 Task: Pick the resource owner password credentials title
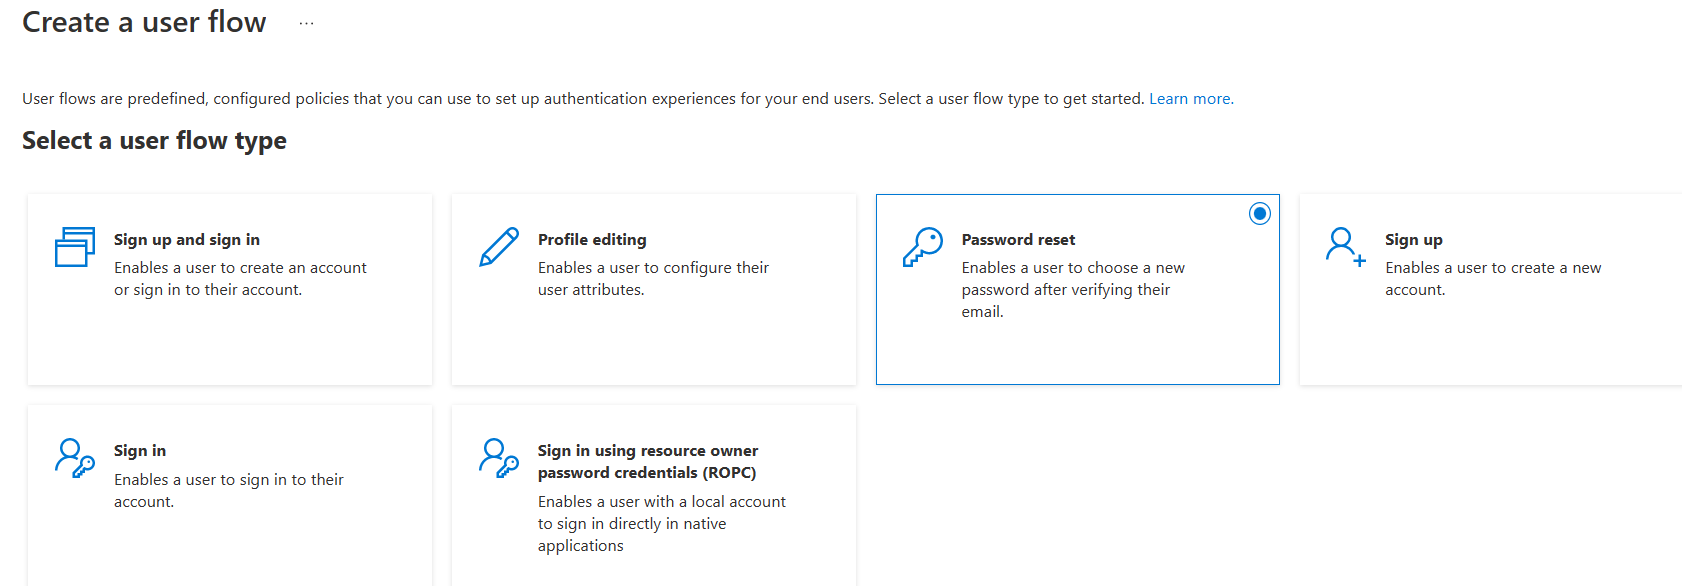coord(648,462)
